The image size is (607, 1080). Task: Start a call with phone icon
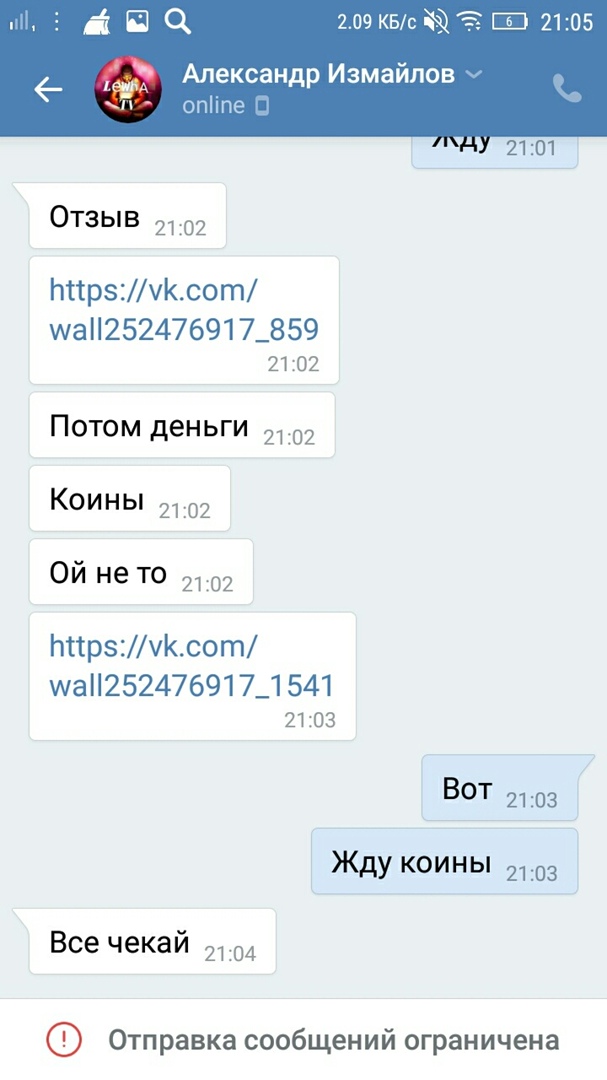(567, 89)
